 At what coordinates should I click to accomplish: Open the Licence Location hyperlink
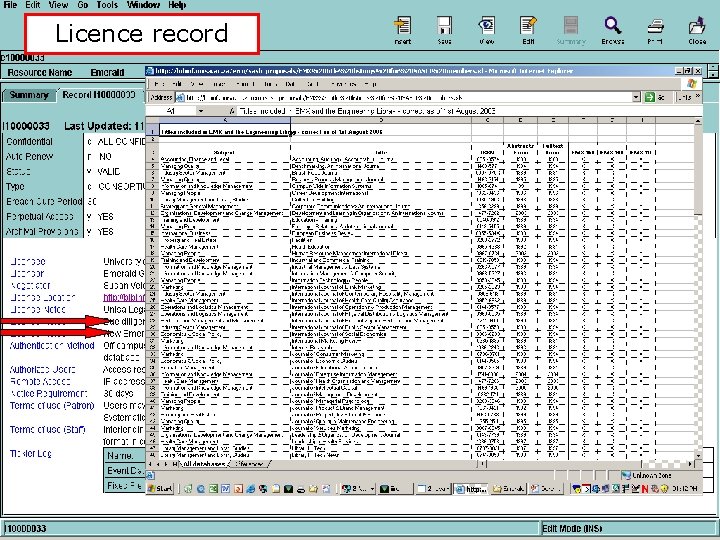(x=124, y=298)
